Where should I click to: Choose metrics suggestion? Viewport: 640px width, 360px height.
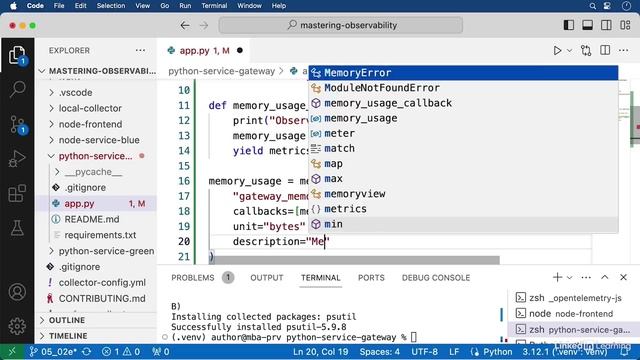point(463,209)
